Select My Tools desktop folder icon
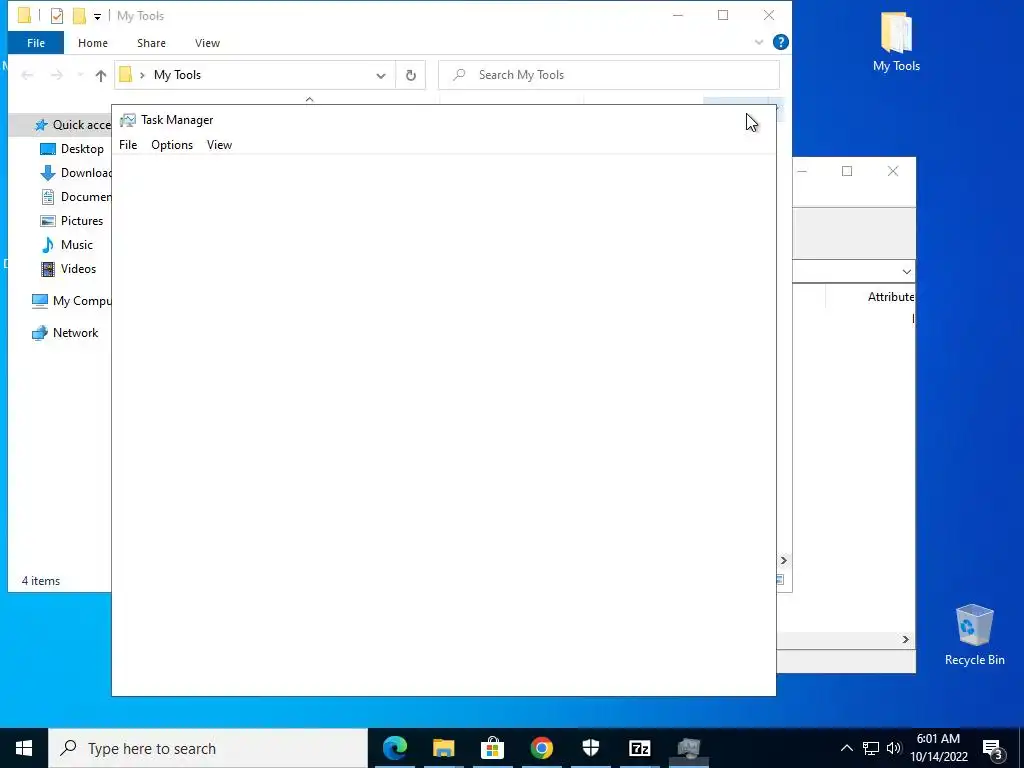The width and height of the screenshot is (1024, 768). (896, 42)
